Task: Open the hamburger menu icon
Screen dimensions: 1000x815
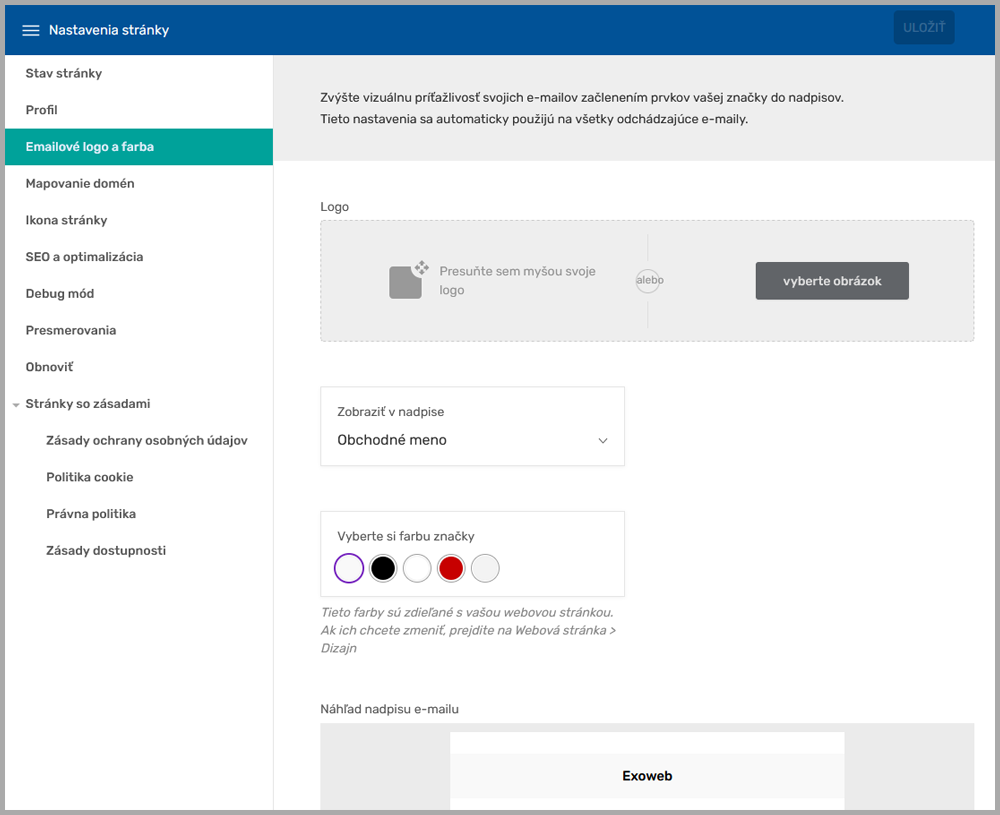Action: (31, 30)
